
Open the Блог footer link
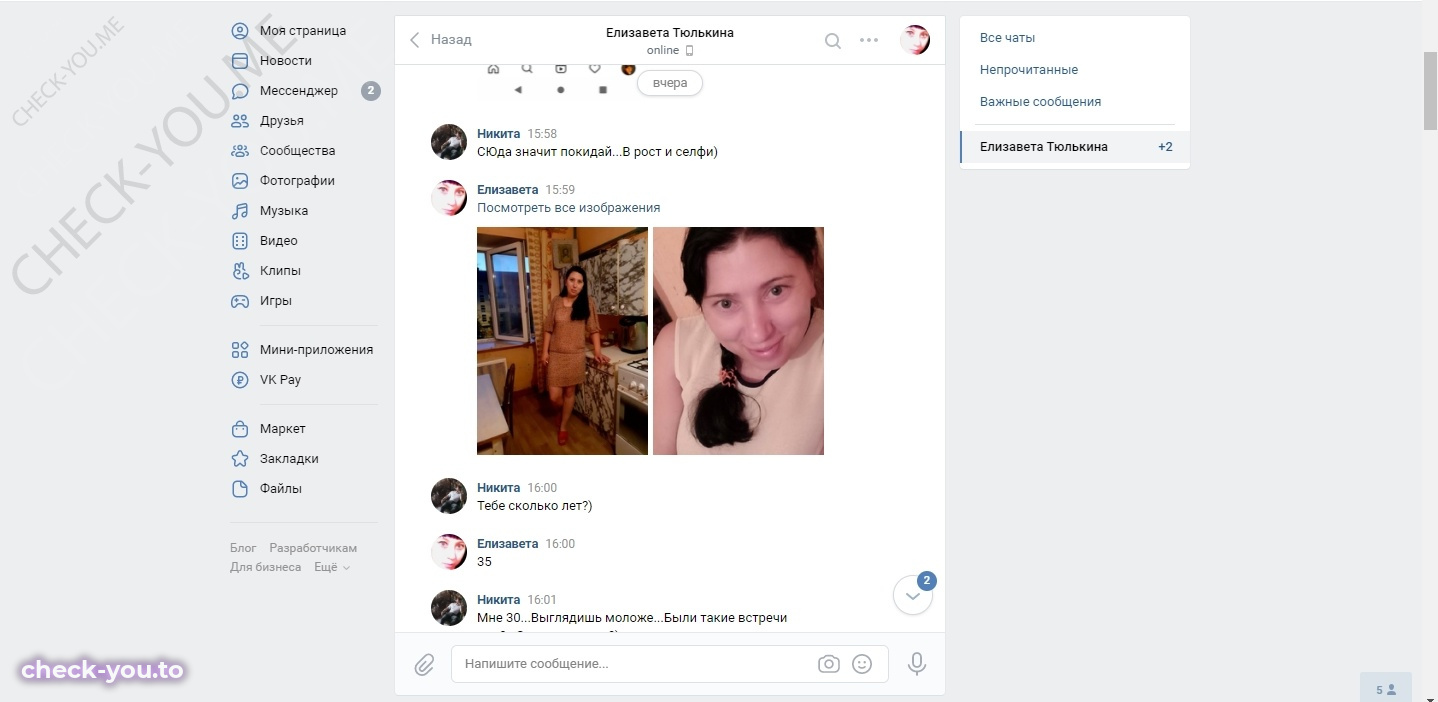click(243, 548)
